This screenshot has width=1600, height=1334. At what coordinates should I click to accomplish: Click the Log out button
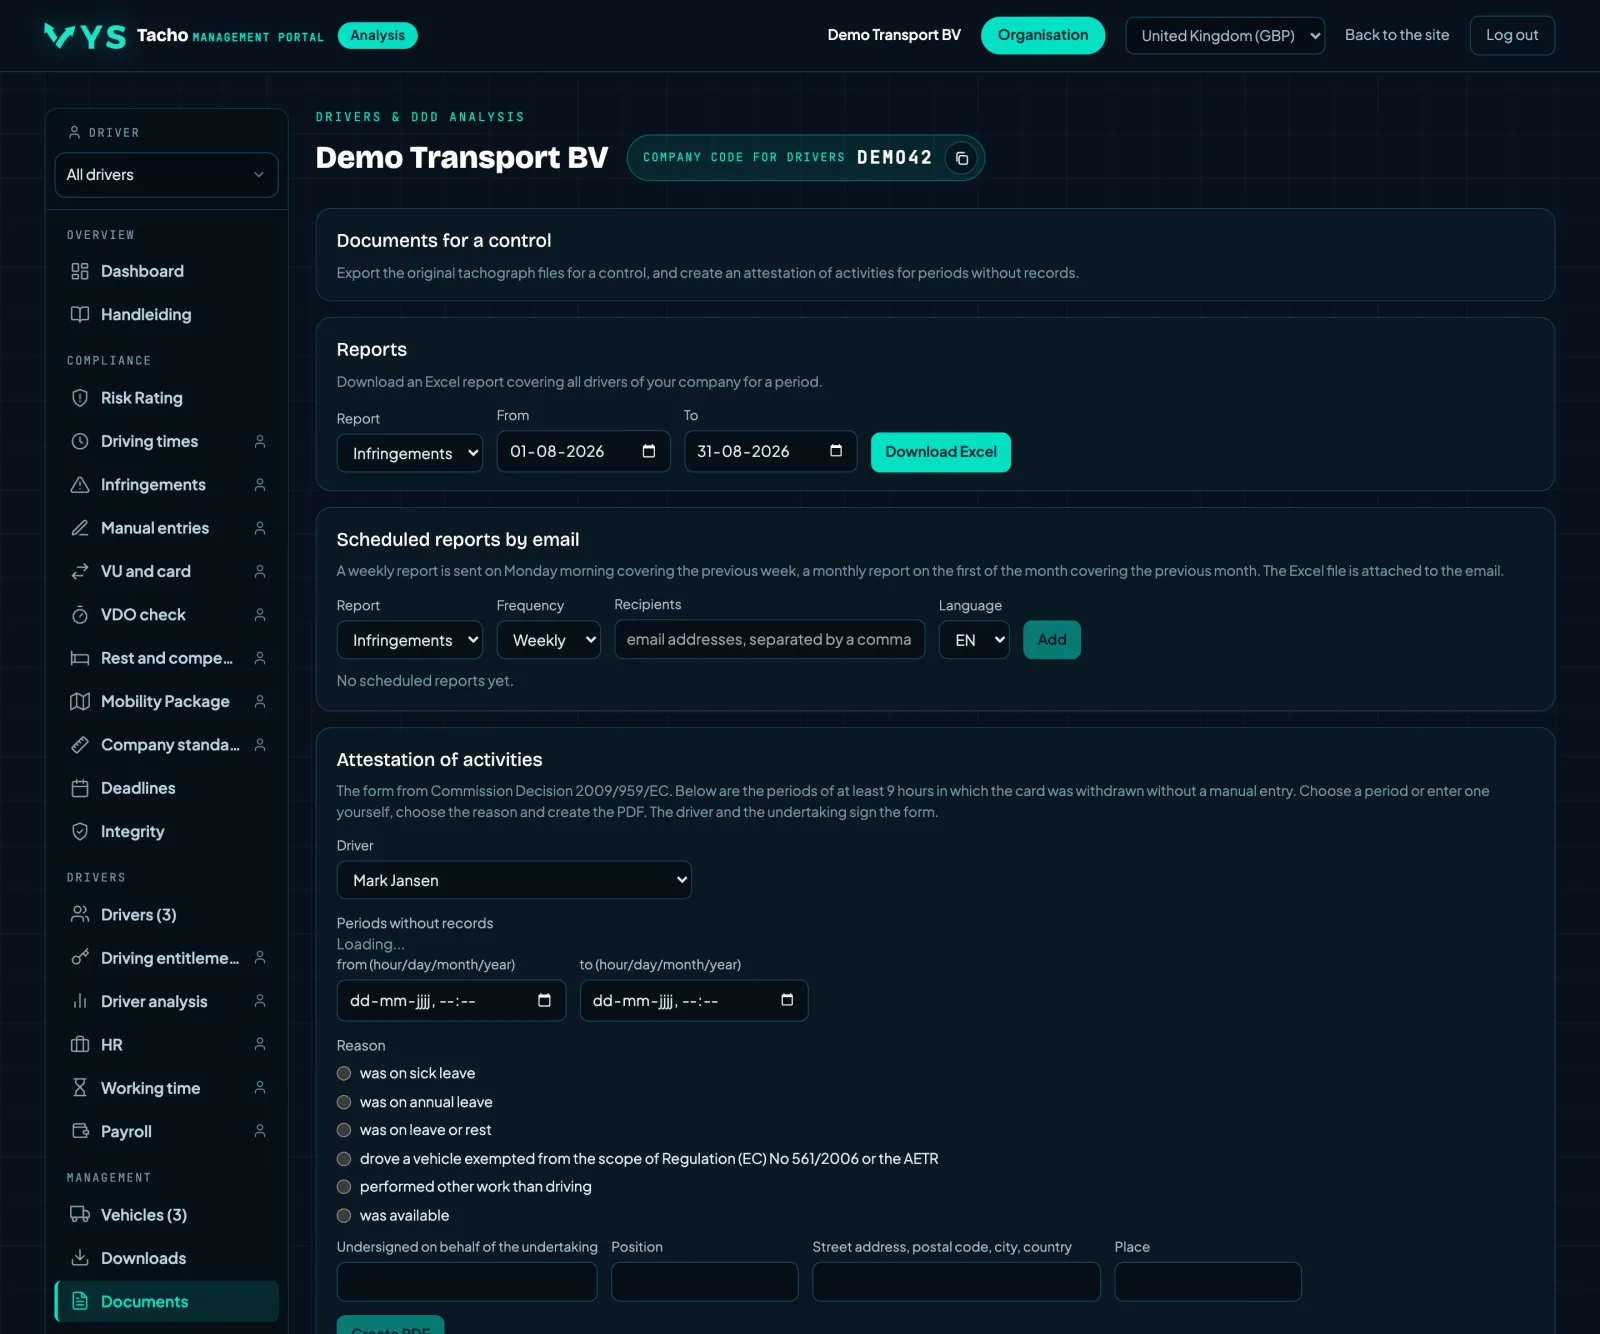pyautogui.click(x=1512, y=35)
